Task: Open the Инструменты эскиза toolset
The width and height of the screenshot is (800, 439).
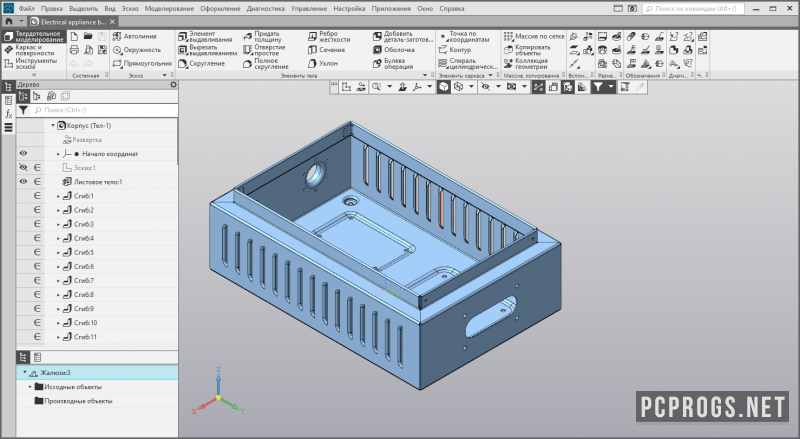Action: [34, 64]
